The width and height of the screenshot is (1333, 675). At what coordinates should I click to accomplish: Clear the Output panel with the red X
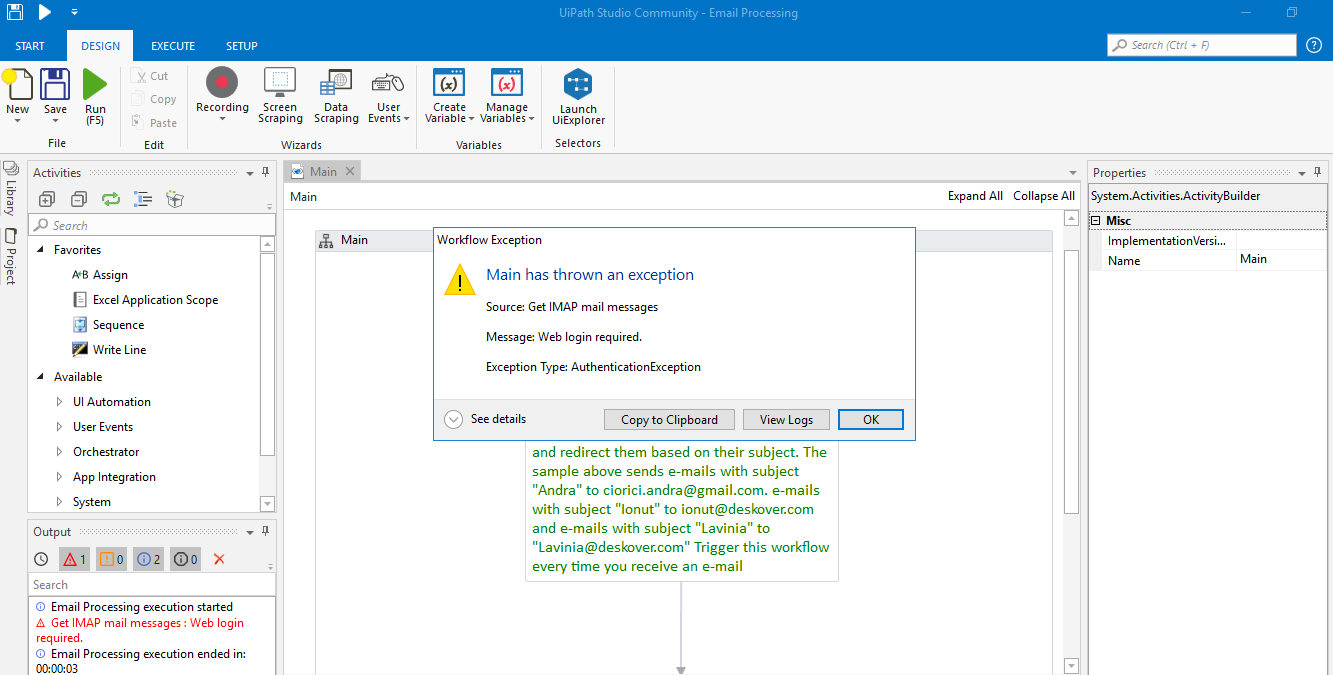(219, 558)
